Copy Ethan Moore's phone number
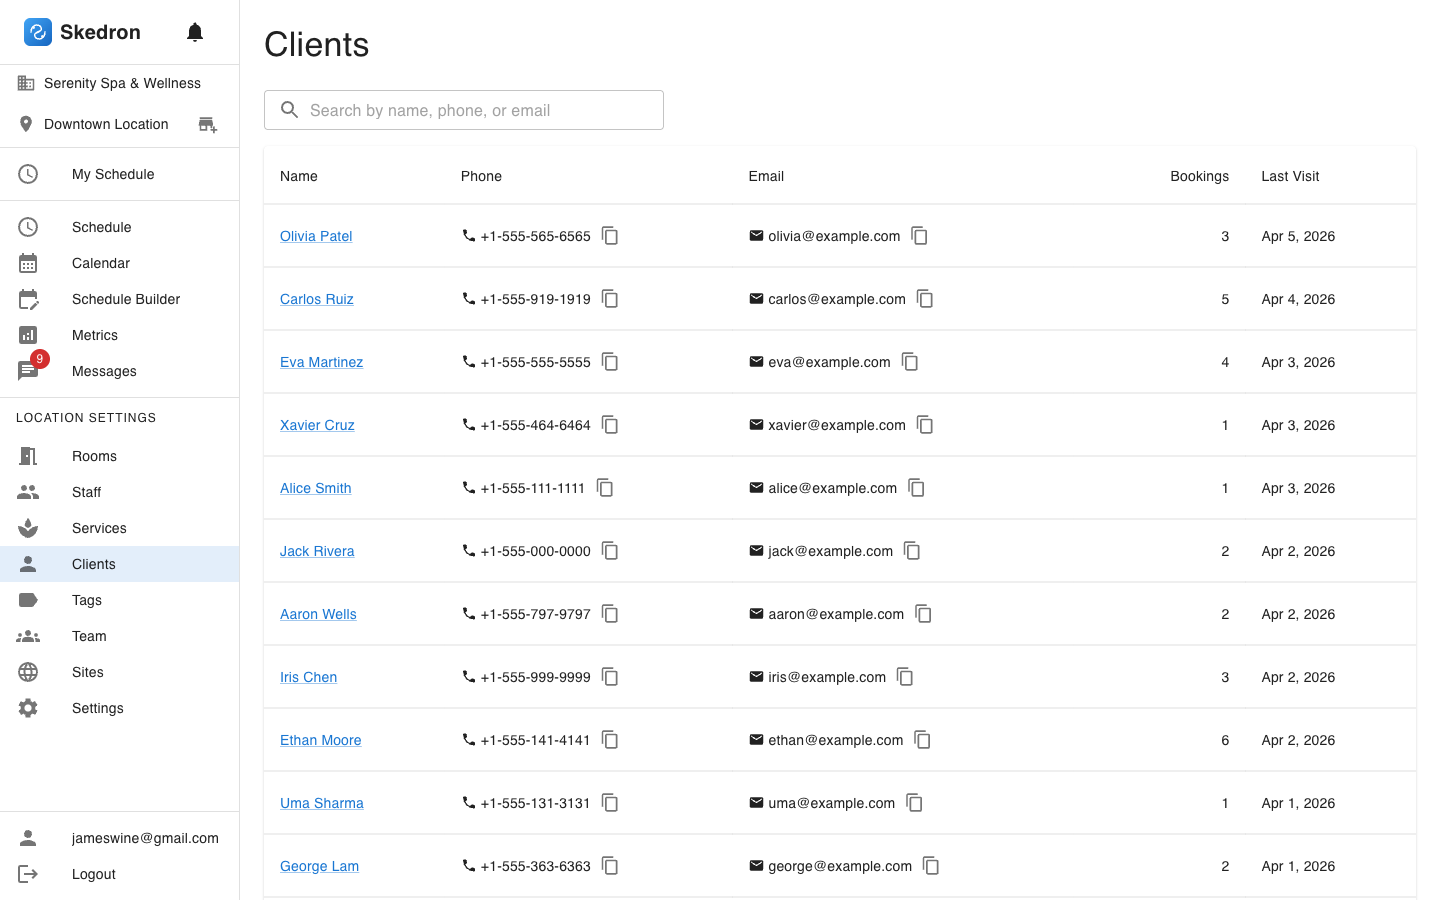 [610, 740]
